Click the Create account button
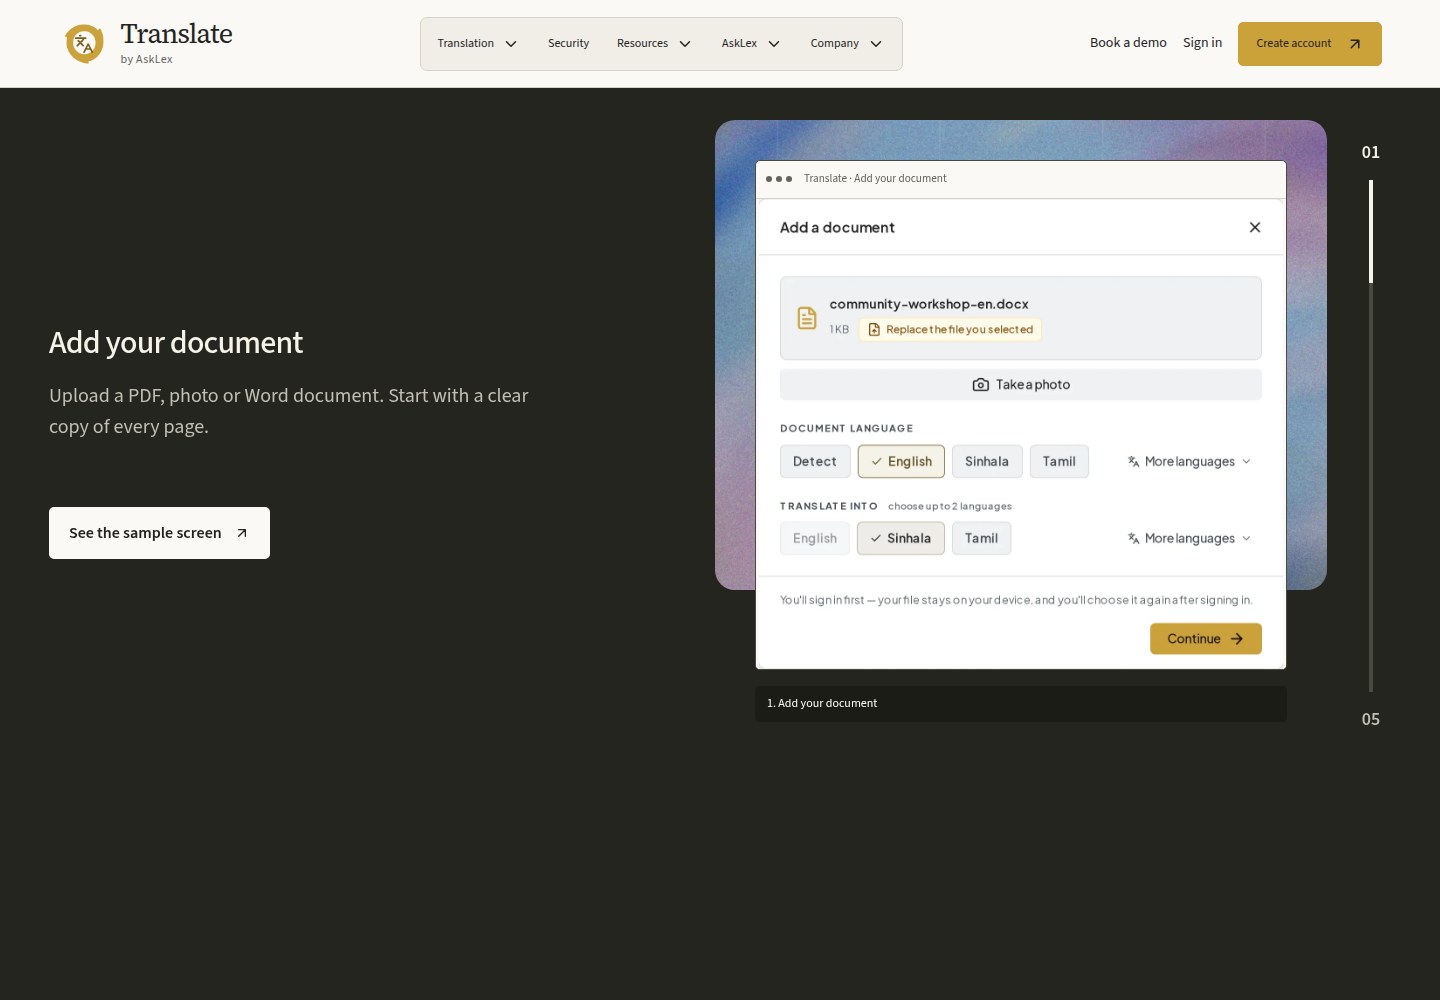1440x1000 pixels. 1310,44
